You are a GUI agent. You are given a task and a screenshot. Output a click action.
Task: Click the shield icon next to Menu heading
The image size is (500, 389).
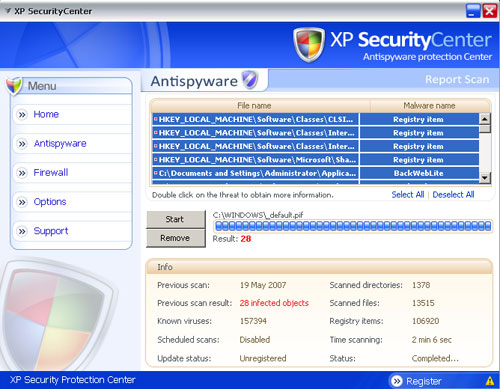pos(14,86)
